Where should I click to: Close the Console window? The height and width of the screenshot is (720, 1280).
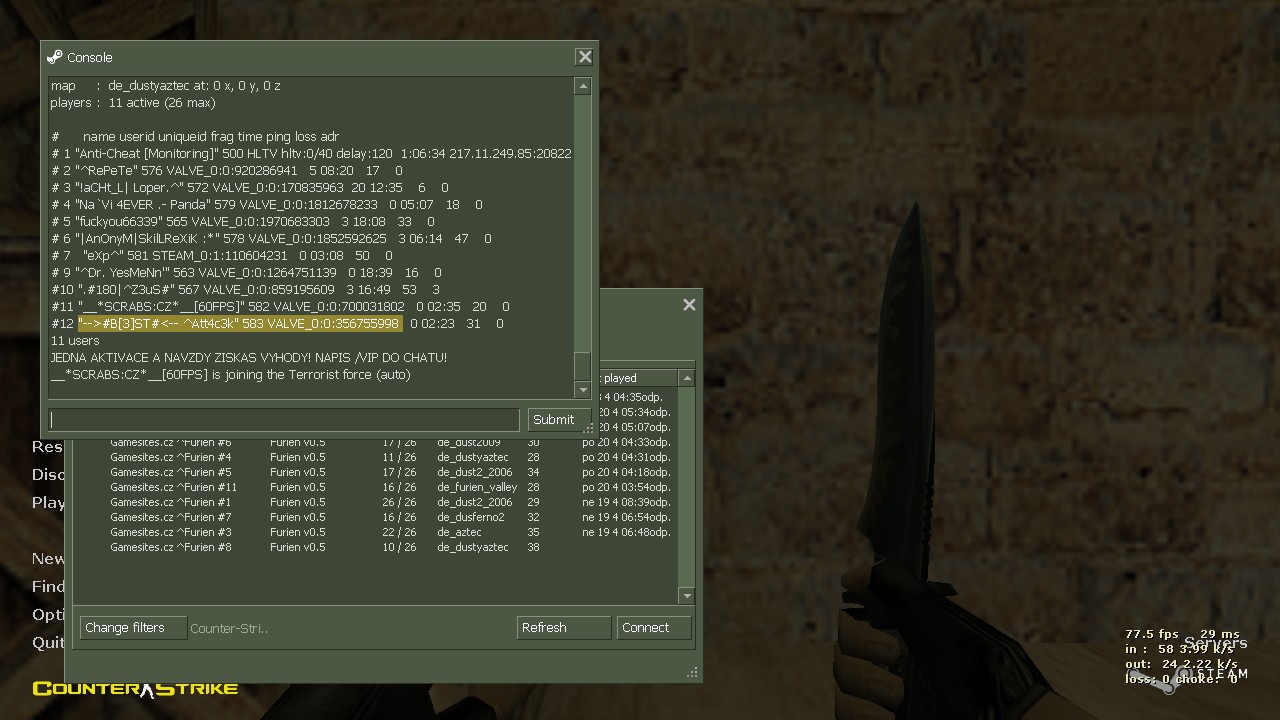pyautogui.click(x=585, y=57)
